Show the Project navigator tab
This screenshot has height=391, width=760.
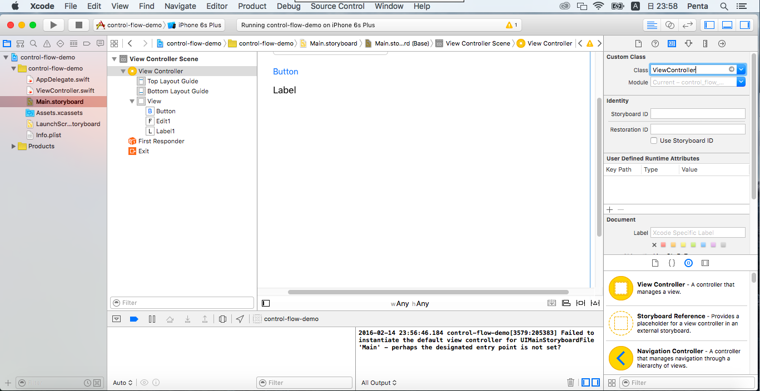click(x=7, y=43)
